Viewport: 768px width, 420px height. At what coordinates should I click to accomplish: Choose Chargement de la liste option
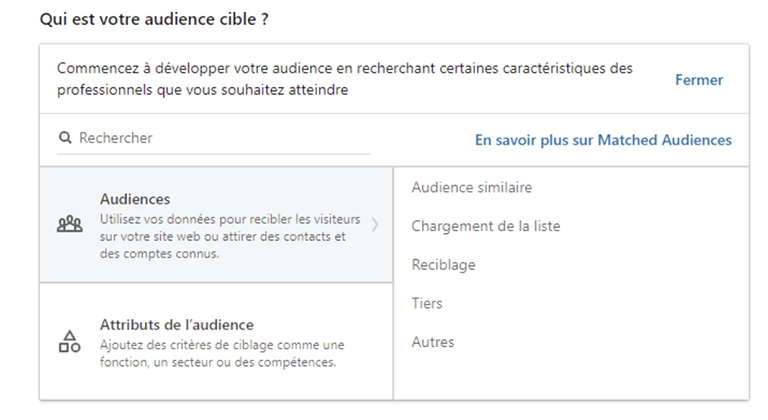pyautogui.click(x=486, y=226)
